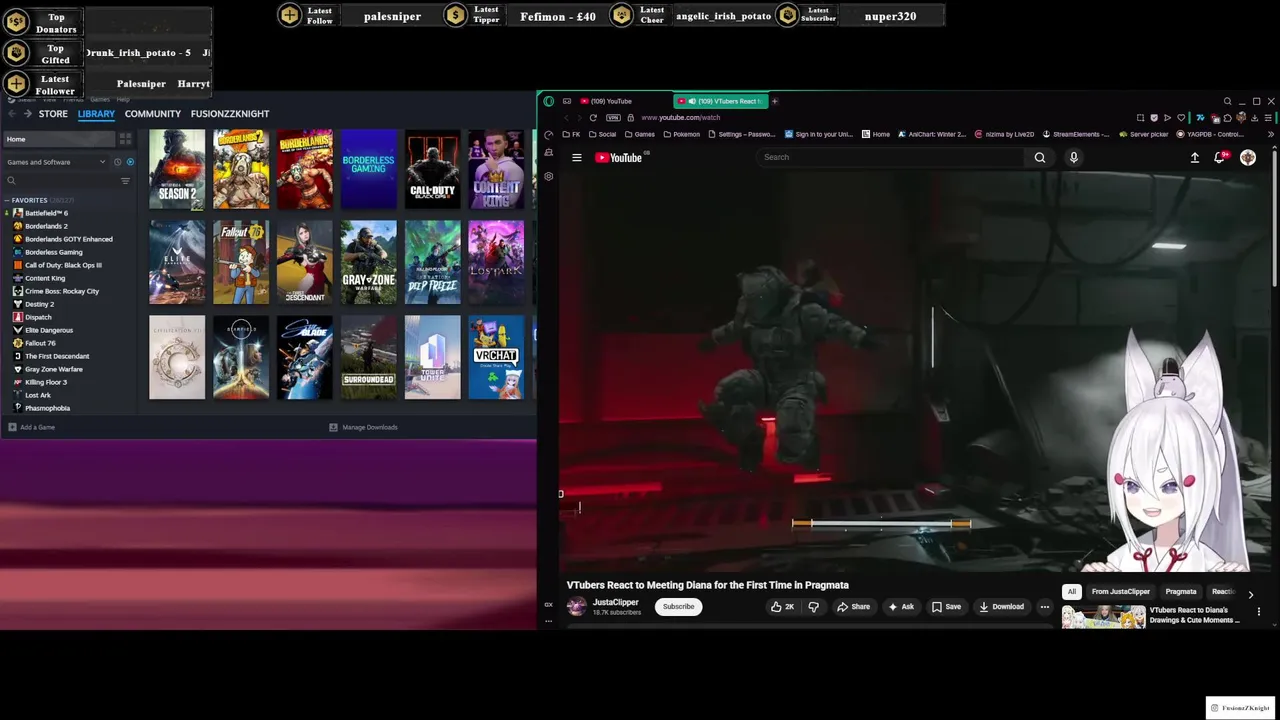Start voice search with microphone icon

(x=1074, y=157)
